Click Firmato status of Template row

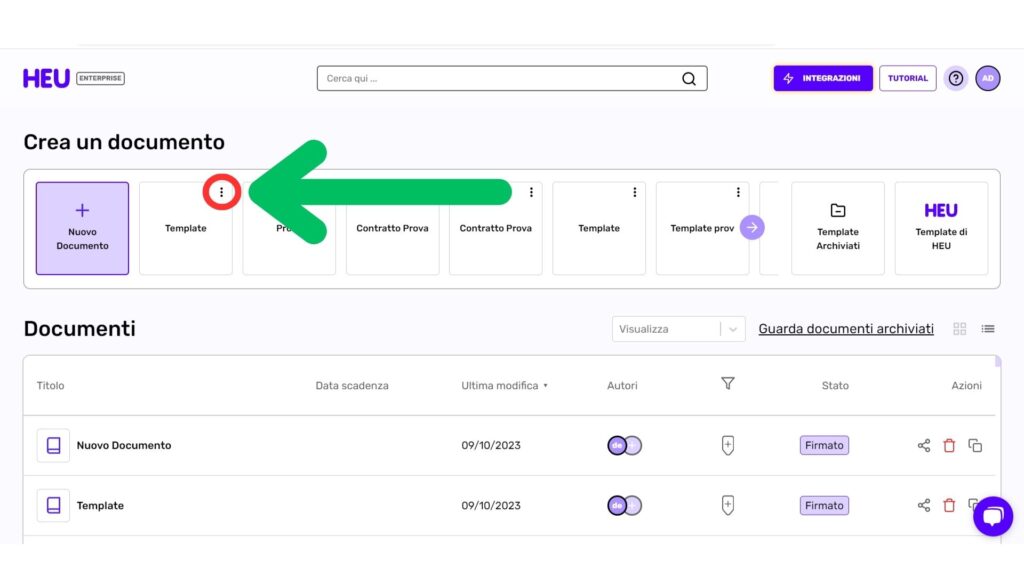(824, 505)
